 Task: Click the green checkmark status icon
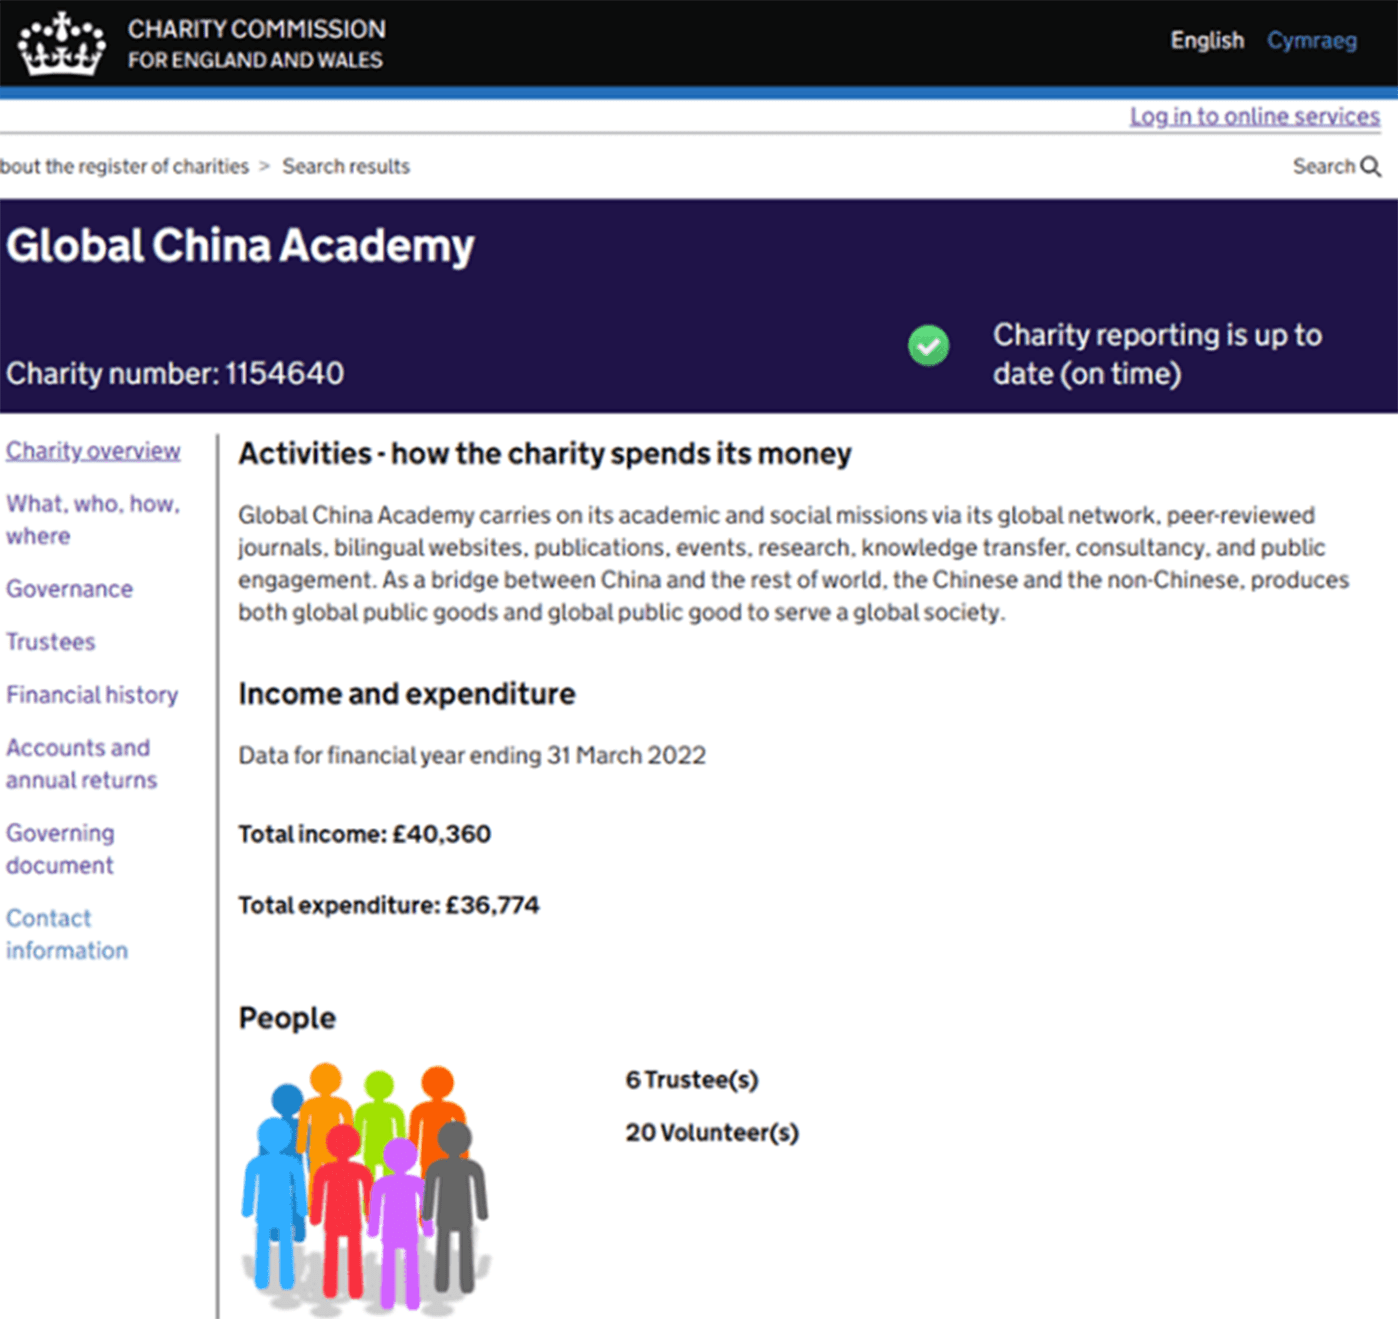928,346
